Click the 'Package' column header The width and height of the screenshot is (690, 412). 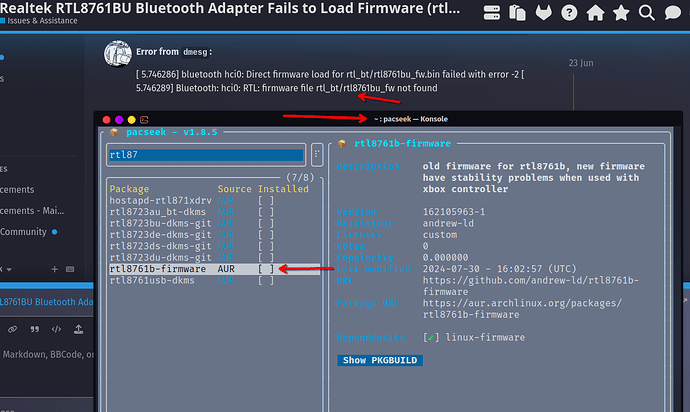(x=129, y=189)
